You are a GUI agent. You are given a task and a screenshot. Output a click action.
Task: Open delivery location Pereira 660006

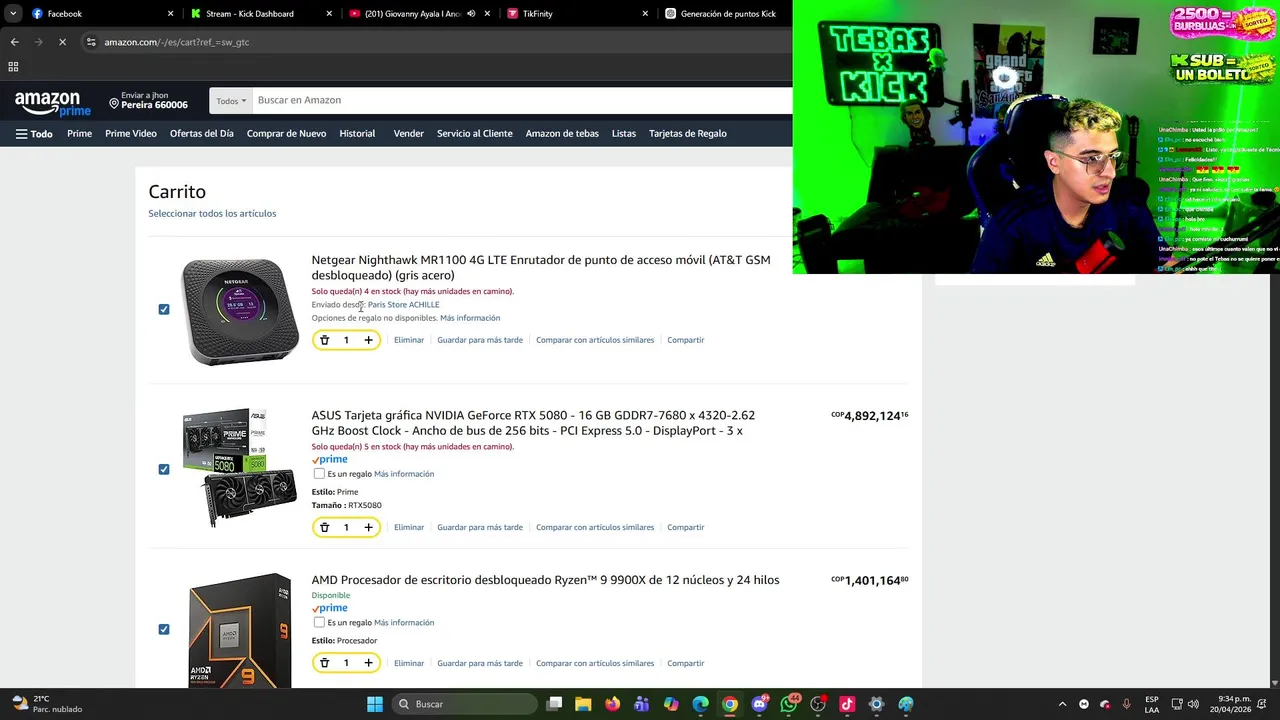148,100
